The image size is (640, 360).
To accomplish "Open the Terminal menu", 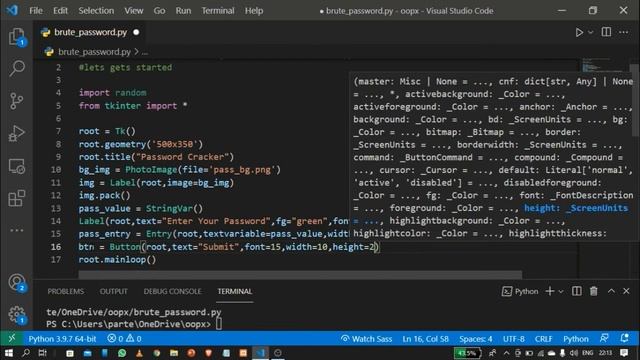I will click(x=218, y=11).
